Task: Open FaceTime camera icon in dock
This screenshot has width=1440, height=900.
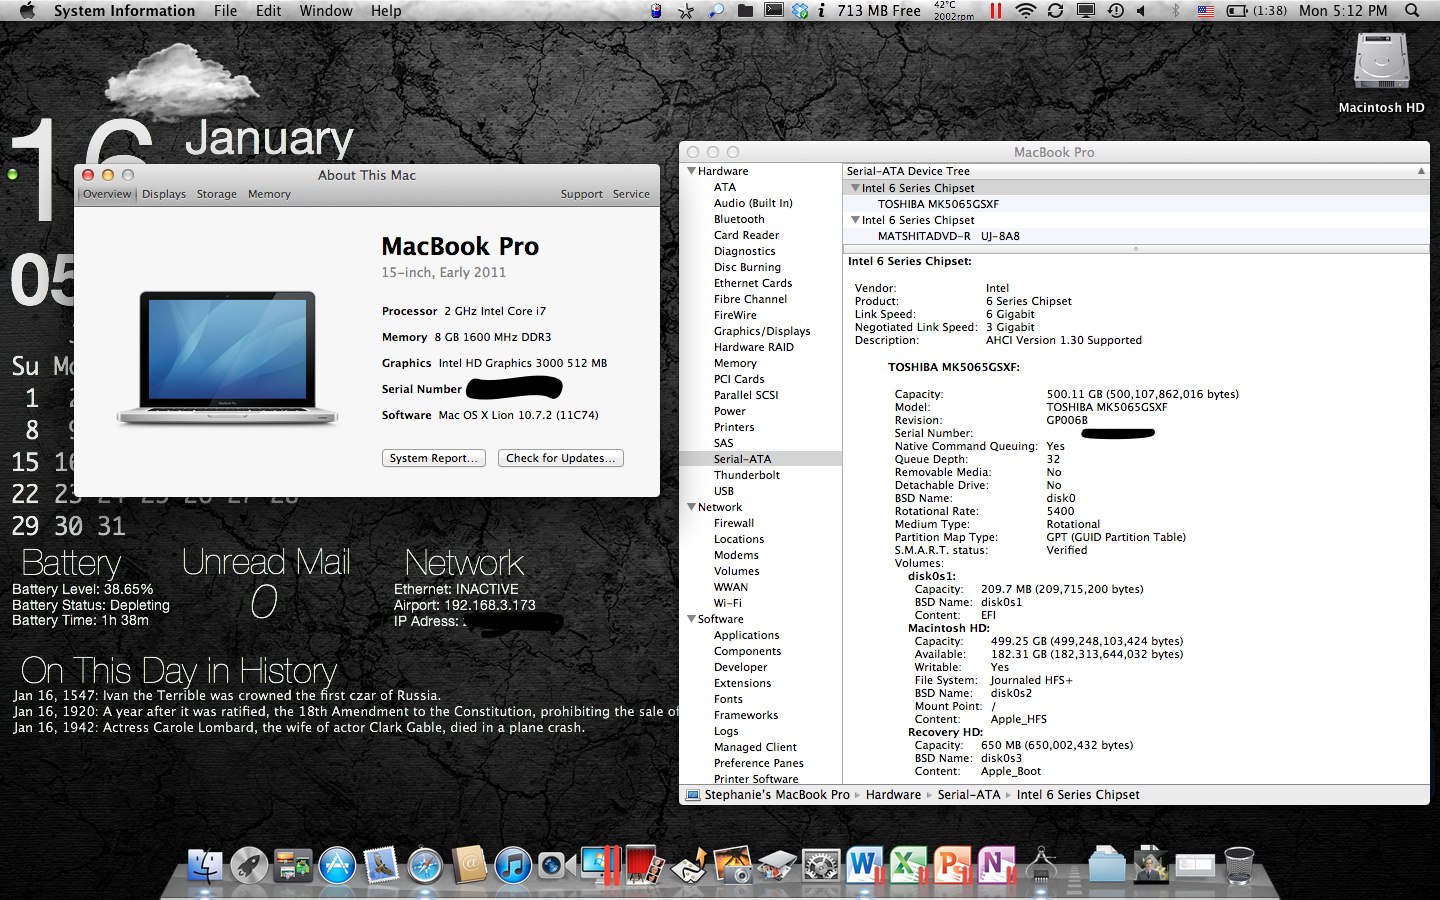Action: 555,864
